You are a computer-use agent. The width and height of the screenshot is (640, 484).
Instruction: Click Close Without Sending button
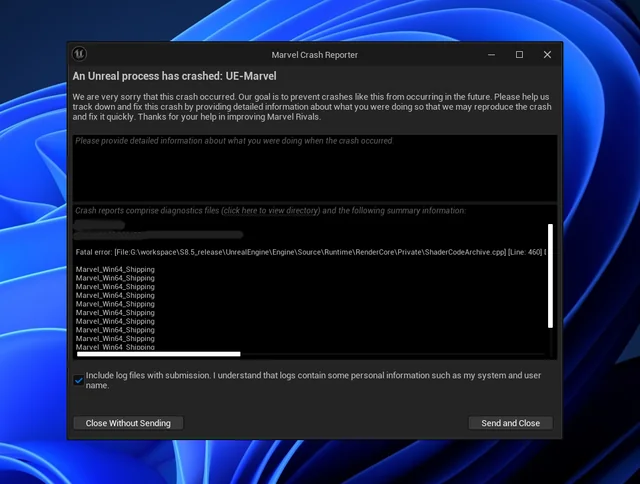point(128,423)
